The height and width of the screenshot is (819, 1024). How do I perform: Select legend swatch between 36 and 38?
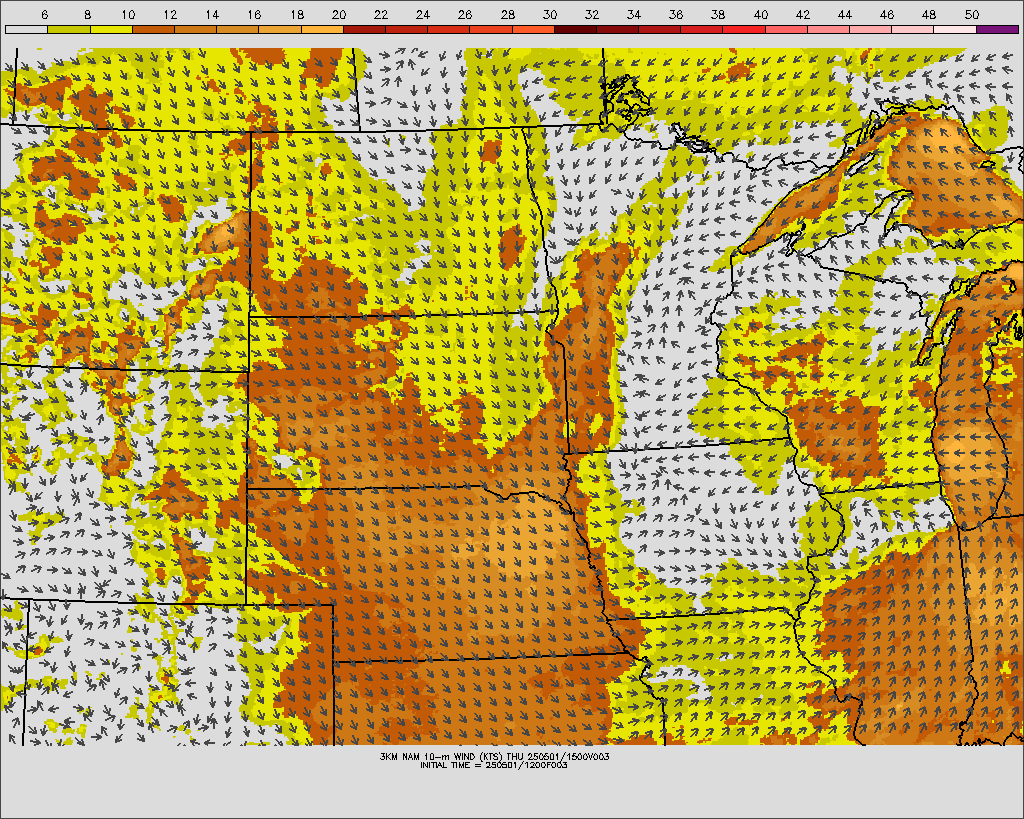tap(702, 29)
